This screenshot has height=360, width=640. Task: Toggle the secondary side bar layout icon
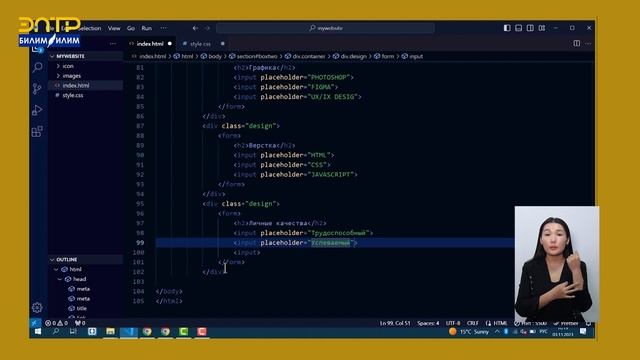pos(530,28)
